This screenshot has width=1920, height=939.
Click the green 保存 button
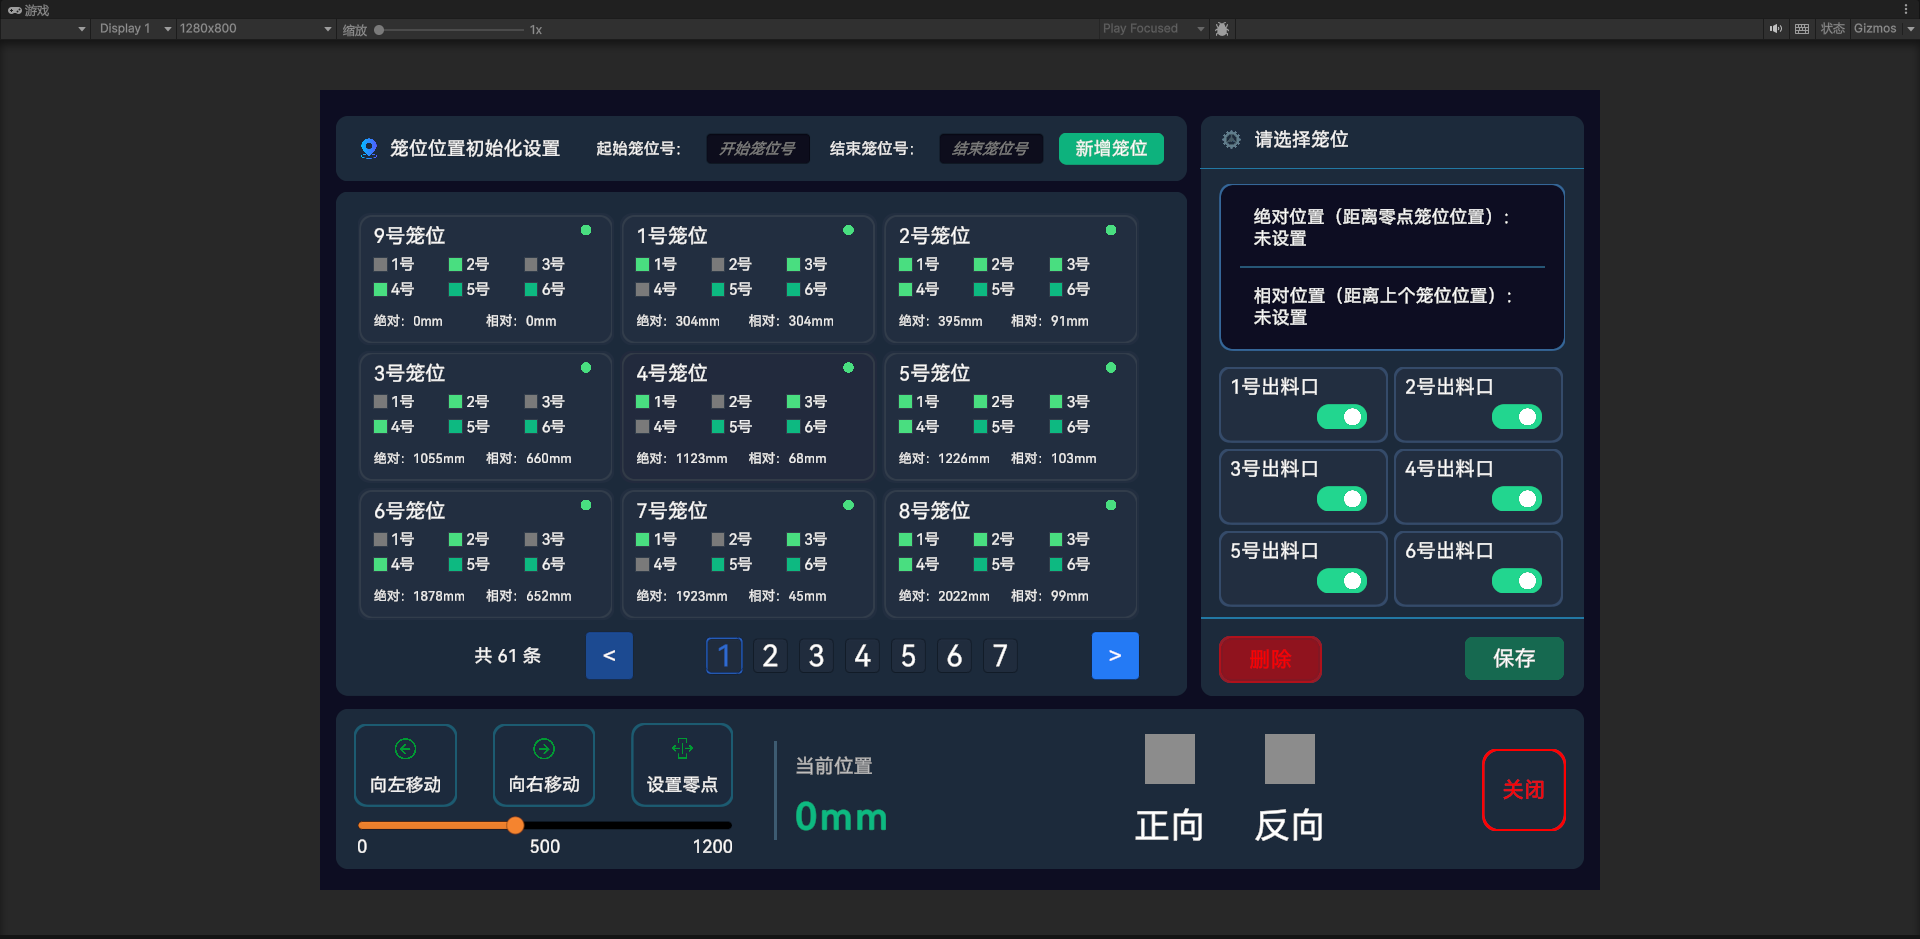coord(1514,658)
